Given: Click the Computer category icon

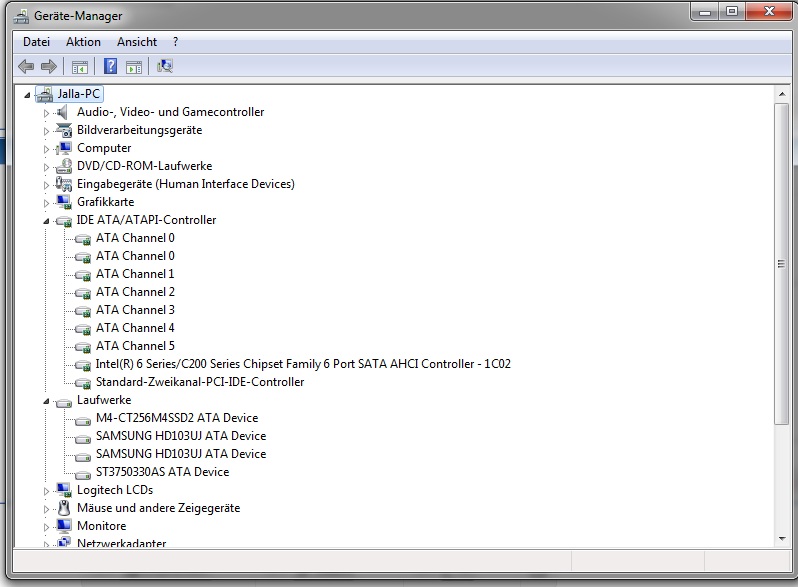Looking at the screenshot, I should tap(64, 148).
